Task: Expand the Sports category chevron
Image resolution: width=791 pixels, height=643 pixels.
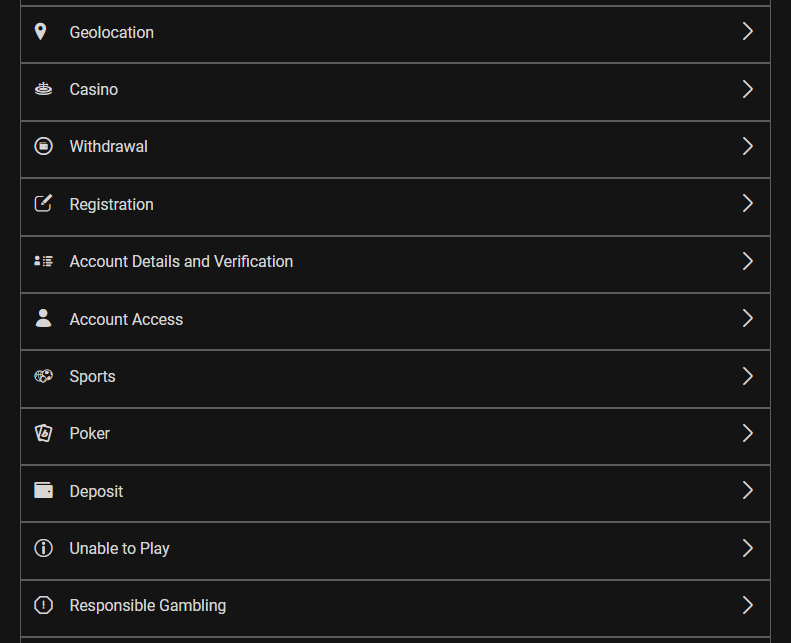Action: coord(748,376)
